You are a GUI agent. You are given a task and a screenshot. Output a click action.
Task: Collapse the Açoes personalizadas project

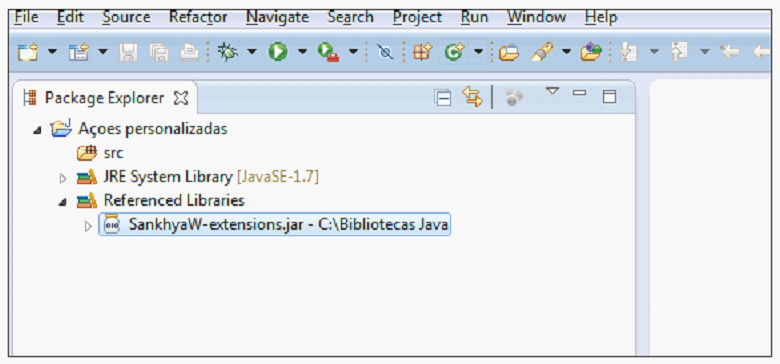tap(37, 131)
